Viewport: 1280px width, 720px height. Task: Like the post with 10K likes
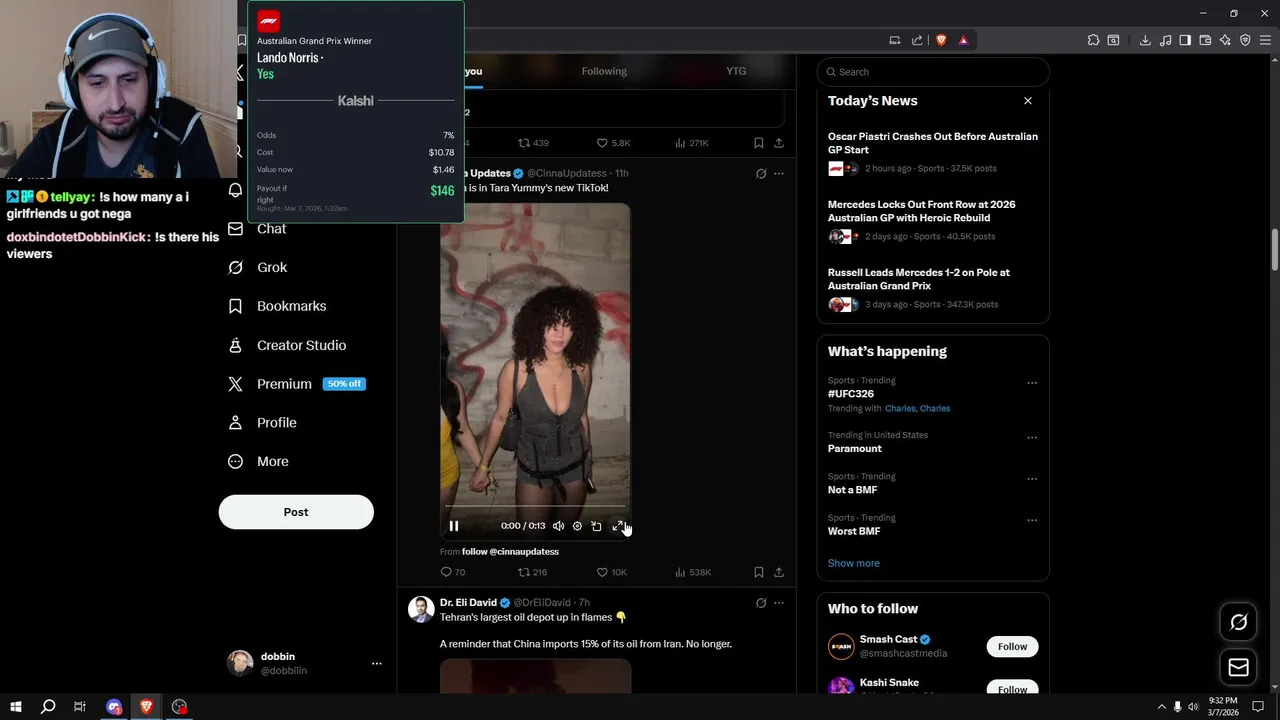tap(611, 572)
